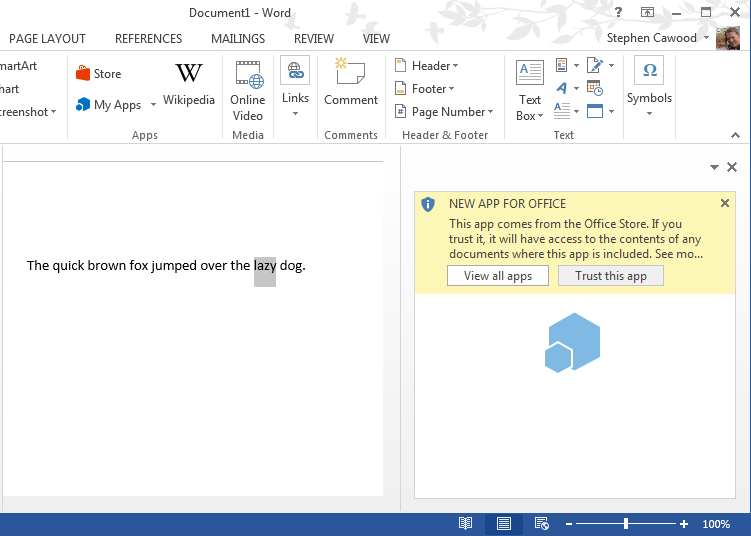
Task: Click the Signature Line icon
Action: [595, 65]
